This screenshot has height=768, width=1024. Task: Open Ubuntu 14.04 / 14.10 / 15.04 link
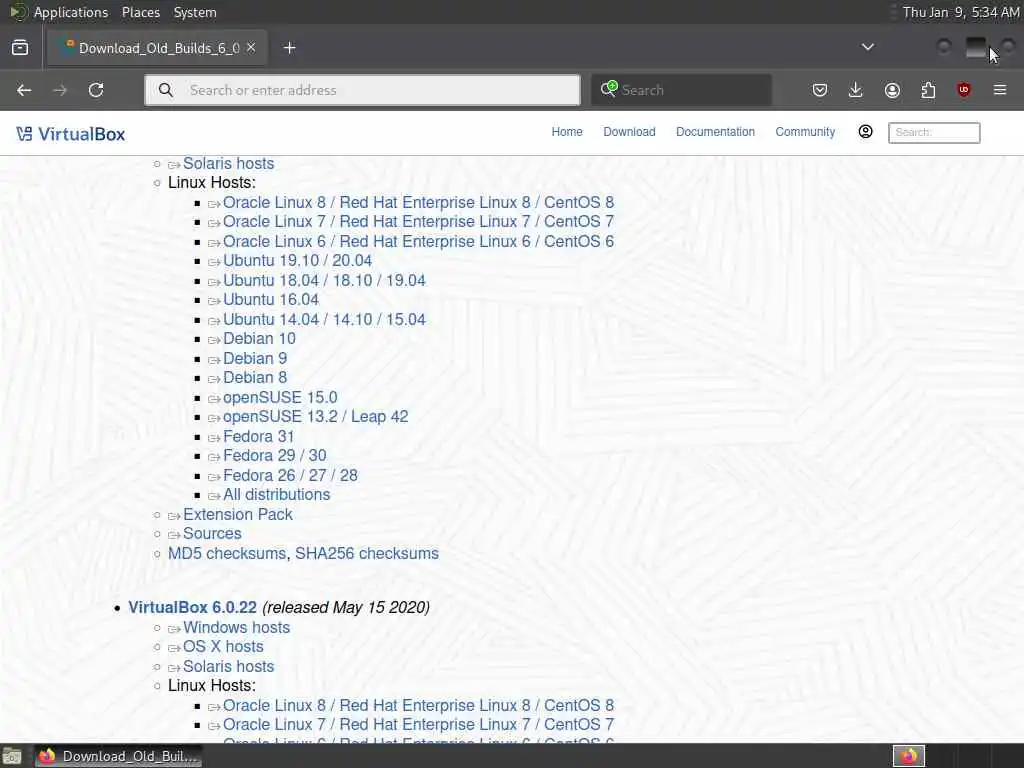tap(324, 319)
